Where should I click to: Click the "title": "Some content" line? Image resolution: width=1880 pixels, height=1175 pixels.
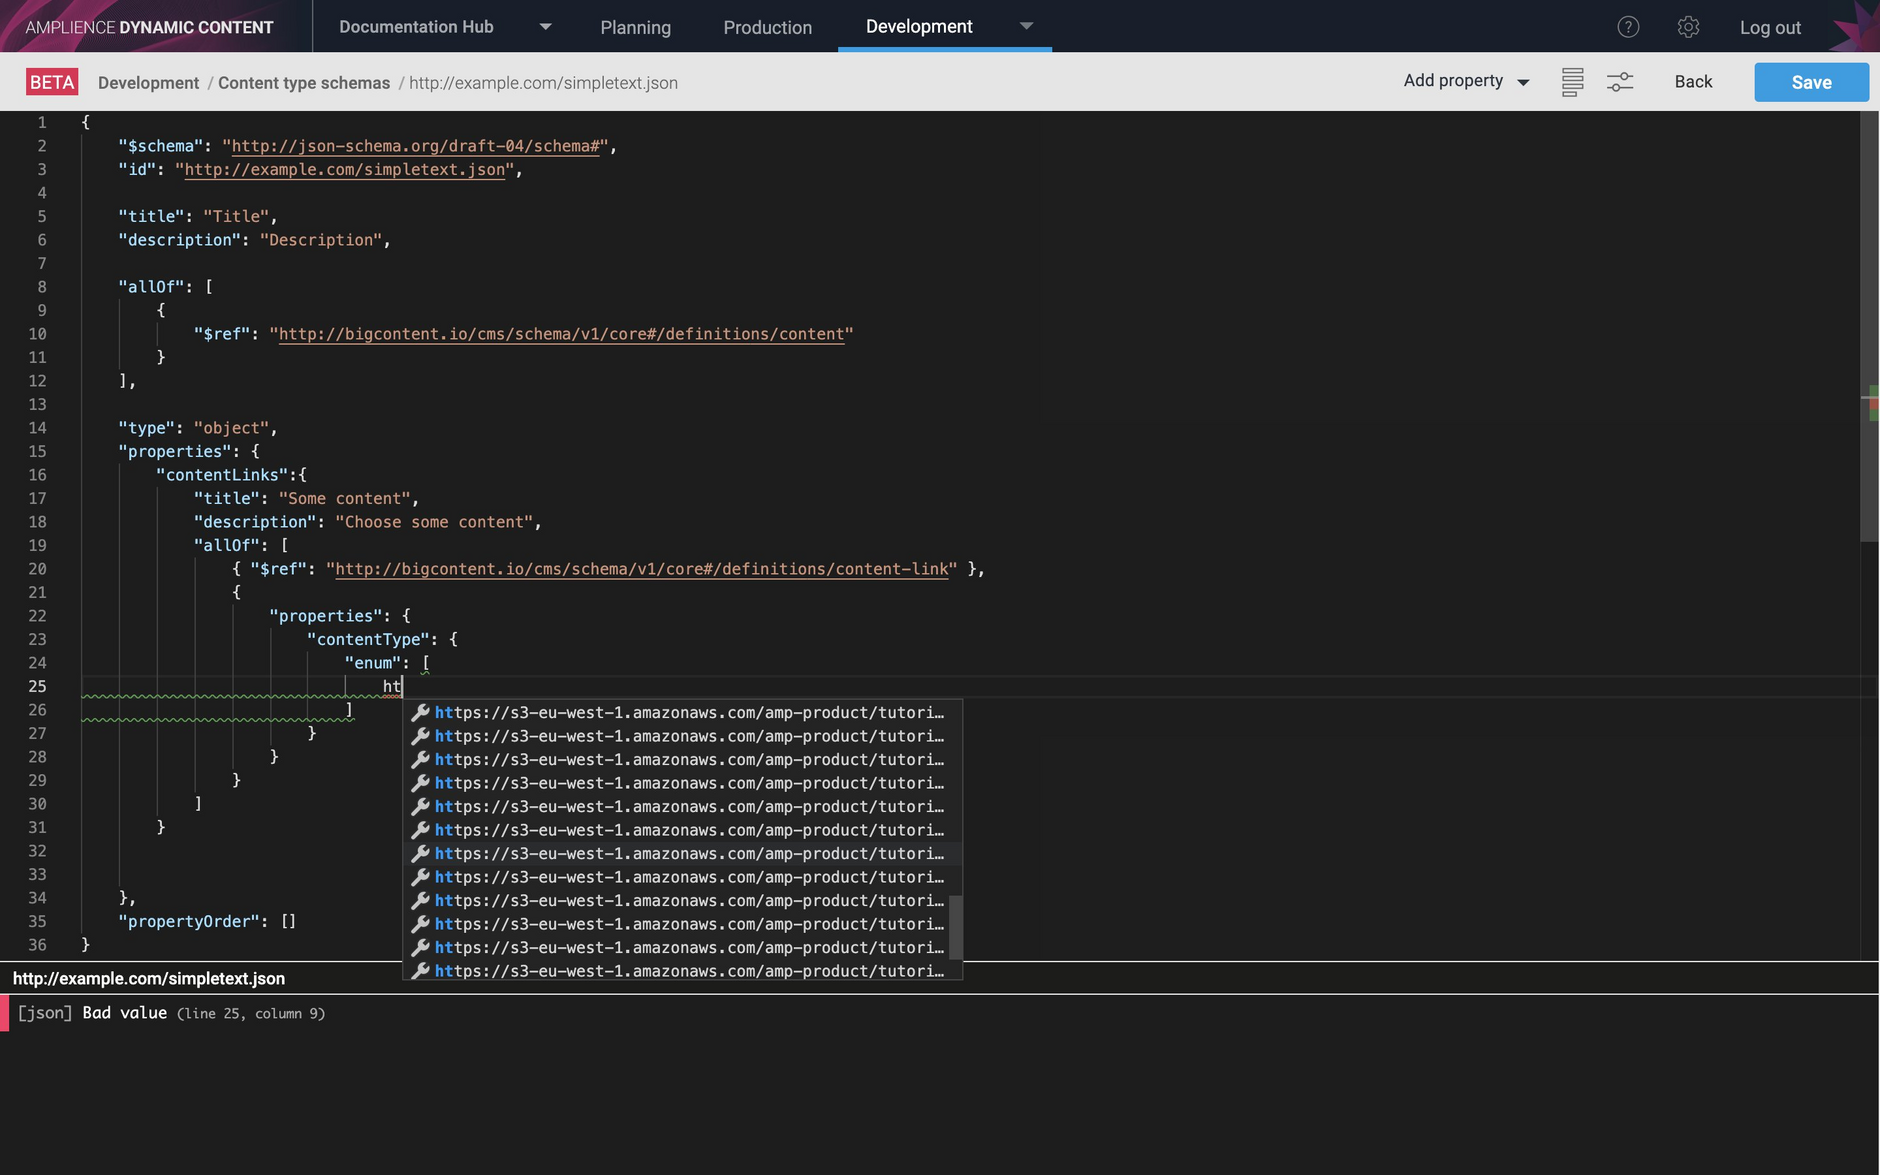pos(306,499)
